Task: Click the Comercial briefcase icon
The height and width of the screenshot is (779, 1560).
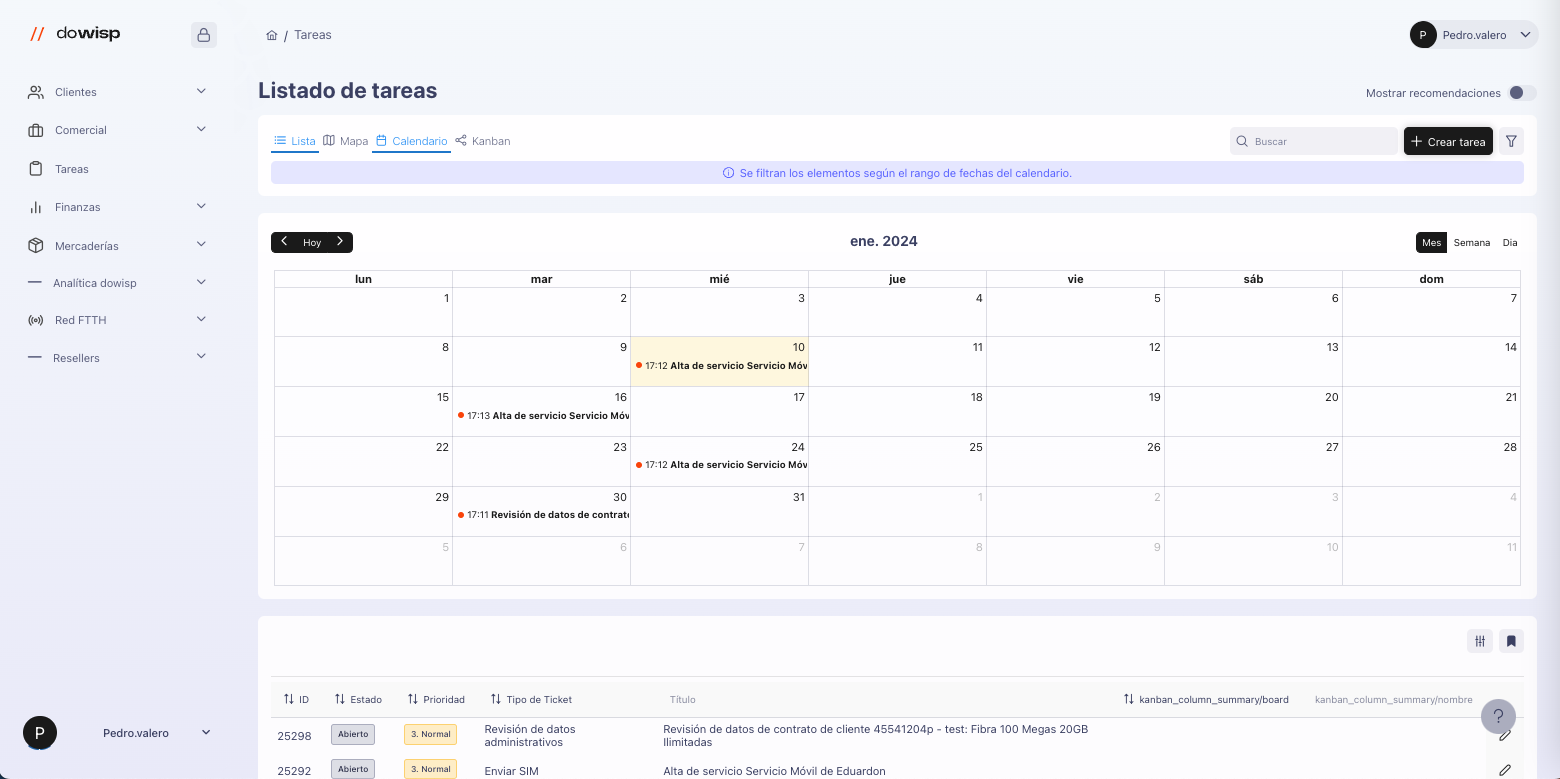Action: pos(36,130)
